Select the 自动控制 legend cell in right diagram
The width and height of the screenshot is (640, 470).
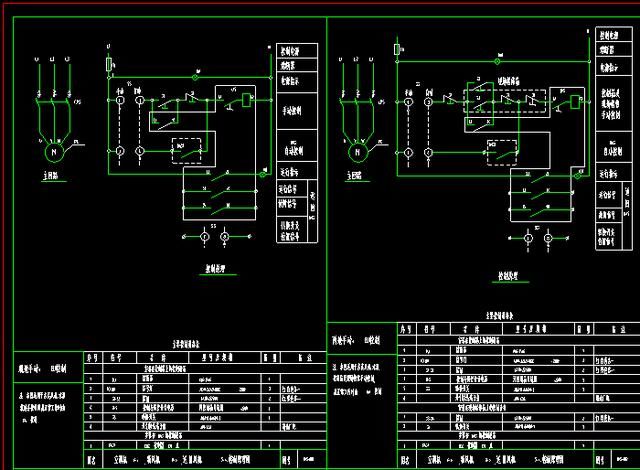pyautogui.click(x=613, y=147)
